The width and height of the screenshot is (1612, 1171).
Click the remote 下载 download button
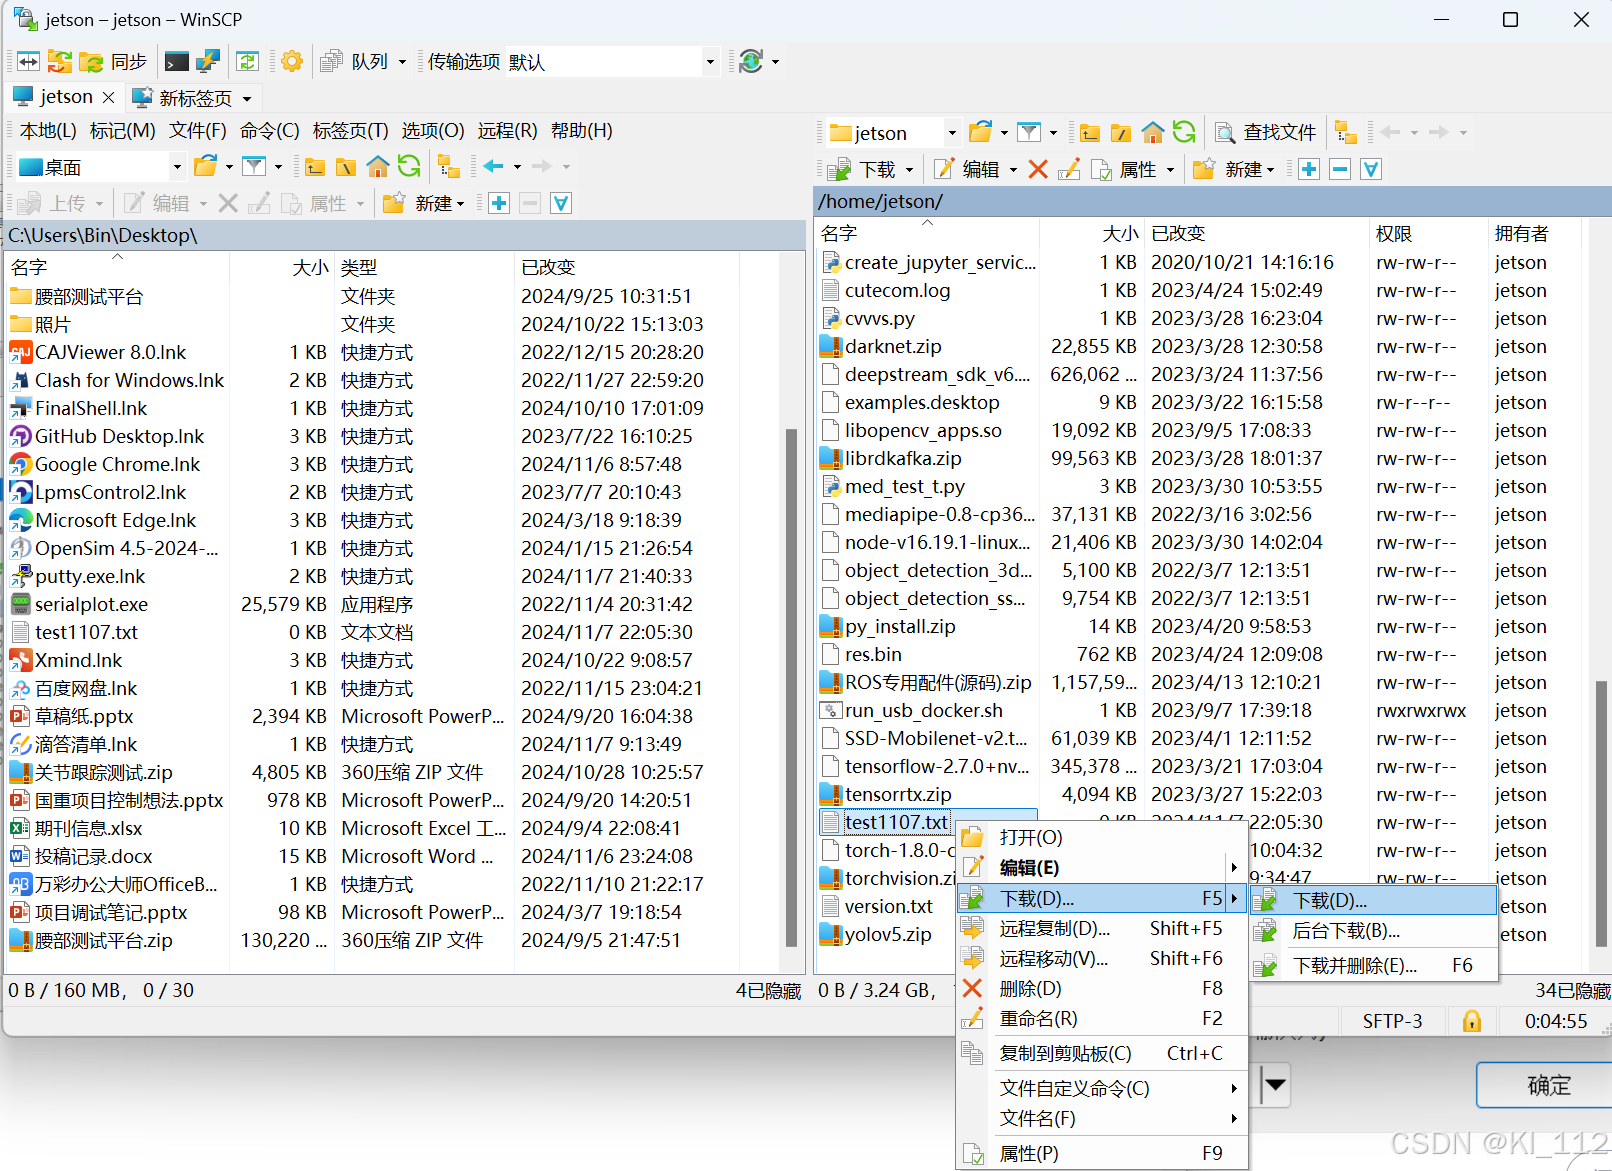coord(862,170)
